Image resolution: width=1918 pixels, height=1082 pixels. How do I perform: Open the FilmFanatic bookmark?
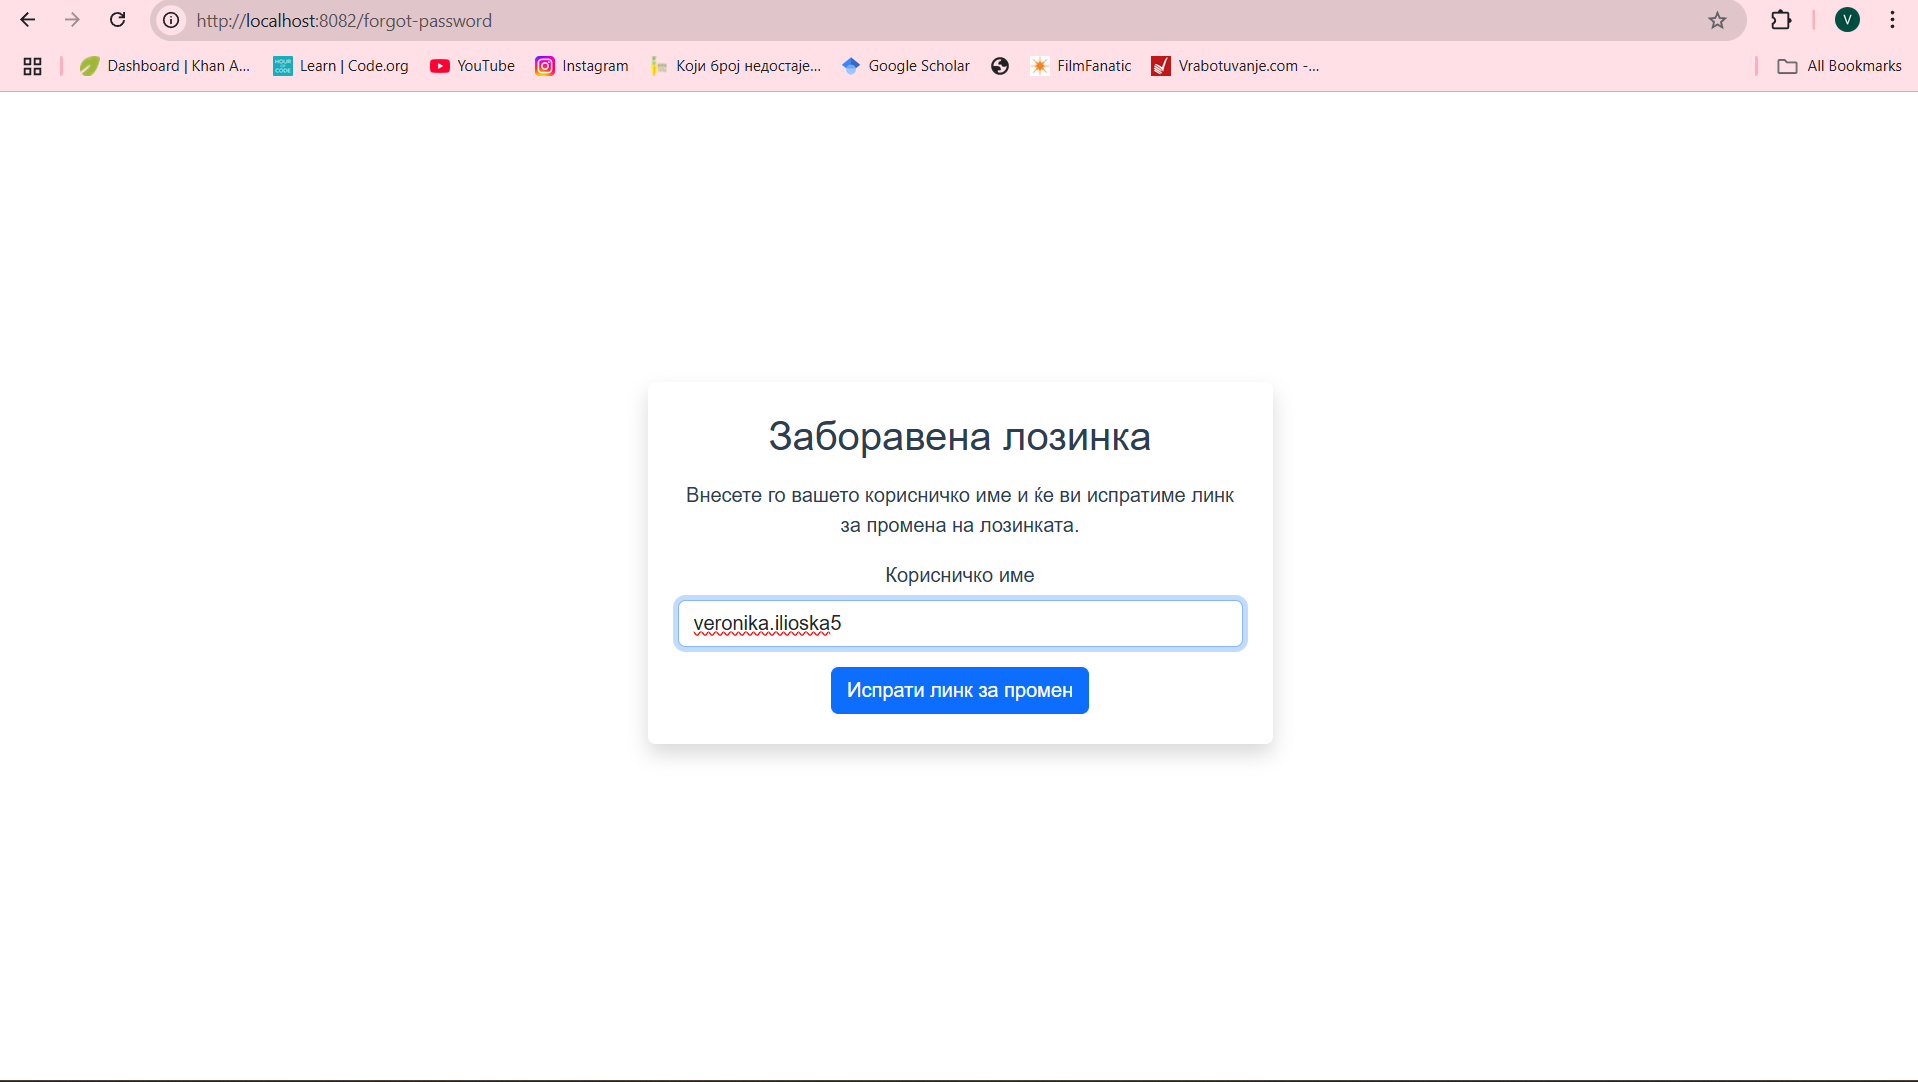(x=1081, y=66)
